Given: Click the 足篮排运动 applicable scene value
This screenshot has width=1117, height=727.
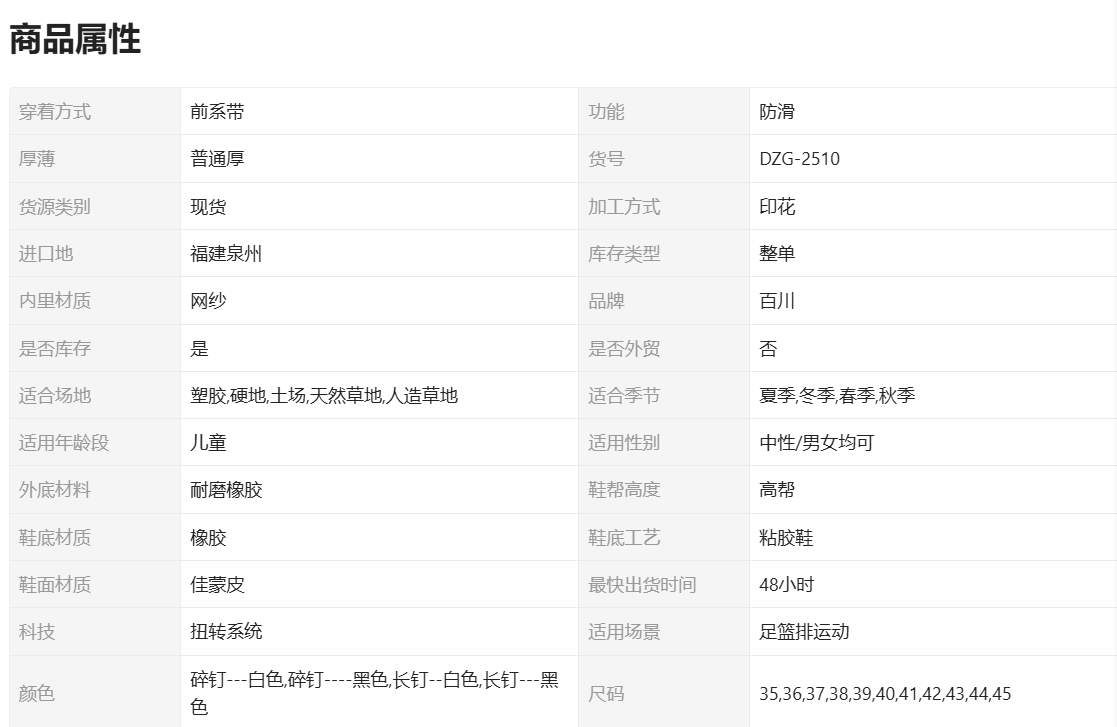Looking at the screenshot, I should pyautogui.click(x=804, y=632).
